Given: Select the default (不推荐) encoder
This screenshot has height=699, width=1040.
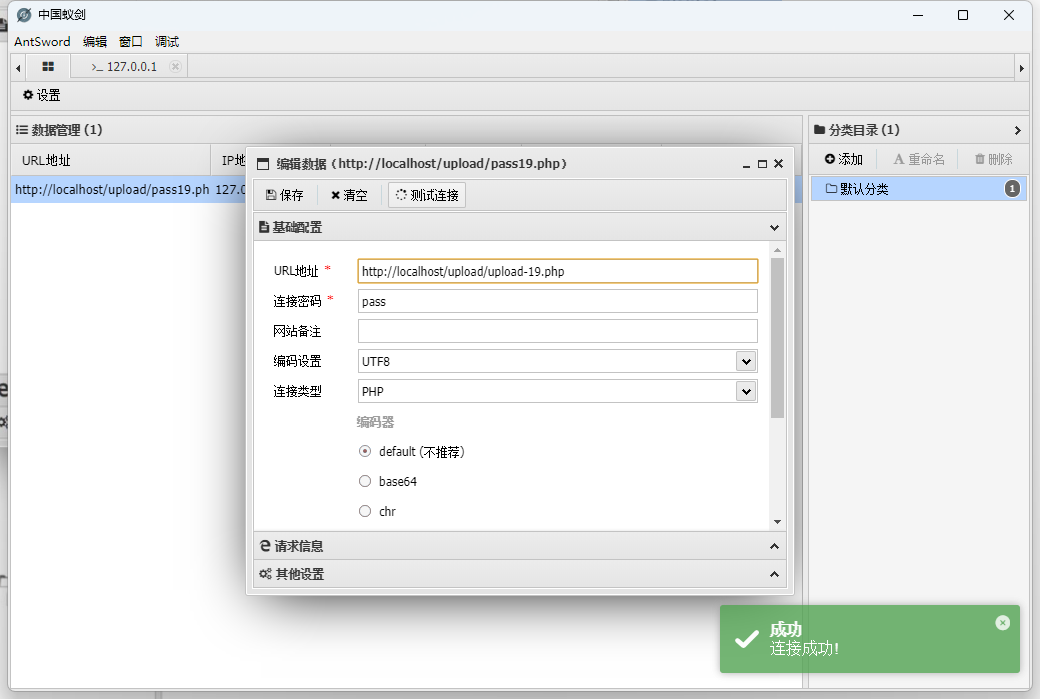Looking at the screenshot, I should [x=365, y=452].
